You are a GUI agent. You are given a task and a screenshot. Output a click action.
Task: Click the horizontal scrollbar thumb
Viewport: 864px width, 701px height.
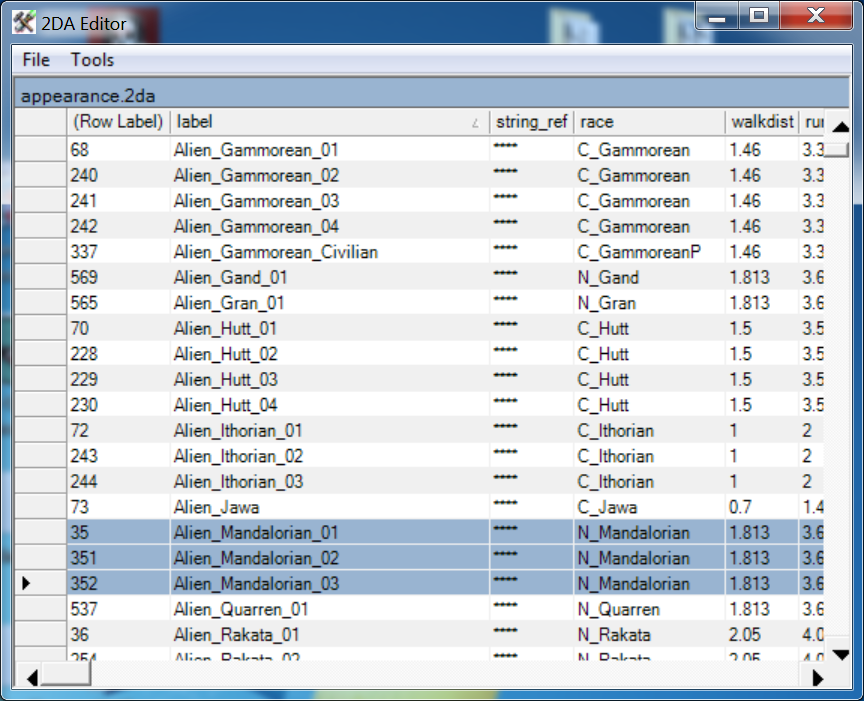[66, 677]
